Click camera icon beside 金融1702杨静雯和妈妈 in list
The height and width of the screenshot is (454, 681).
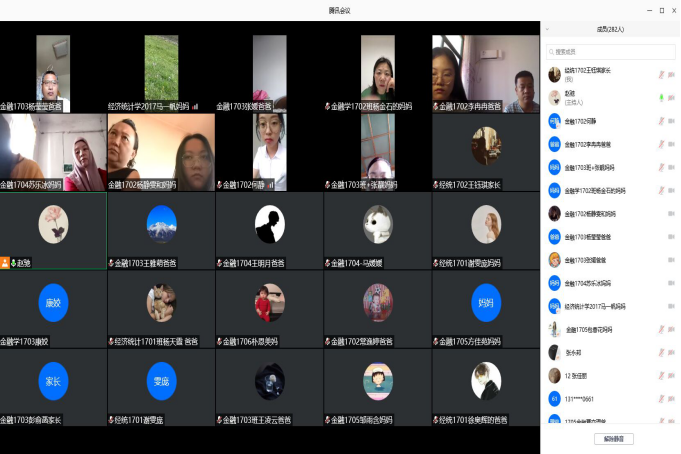click(x=671, y=214)
